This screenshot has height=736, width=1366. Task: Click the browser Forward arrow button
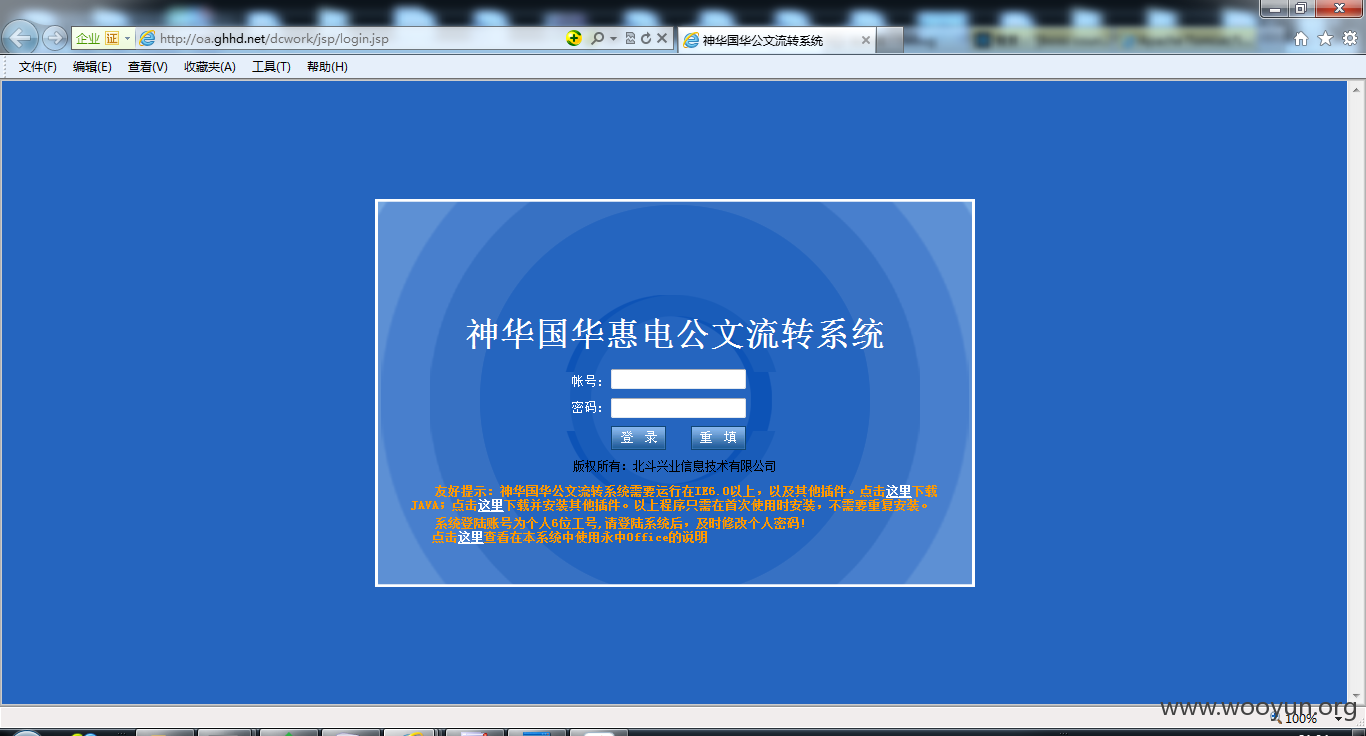click(54, 38)
